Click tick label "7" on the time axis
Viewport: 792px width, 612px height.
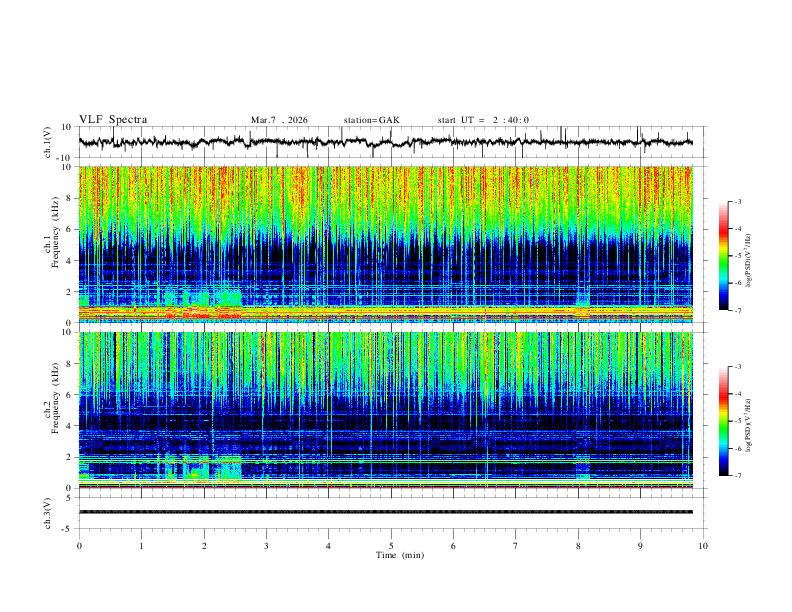pyautogui.click(x=516, y=546)
